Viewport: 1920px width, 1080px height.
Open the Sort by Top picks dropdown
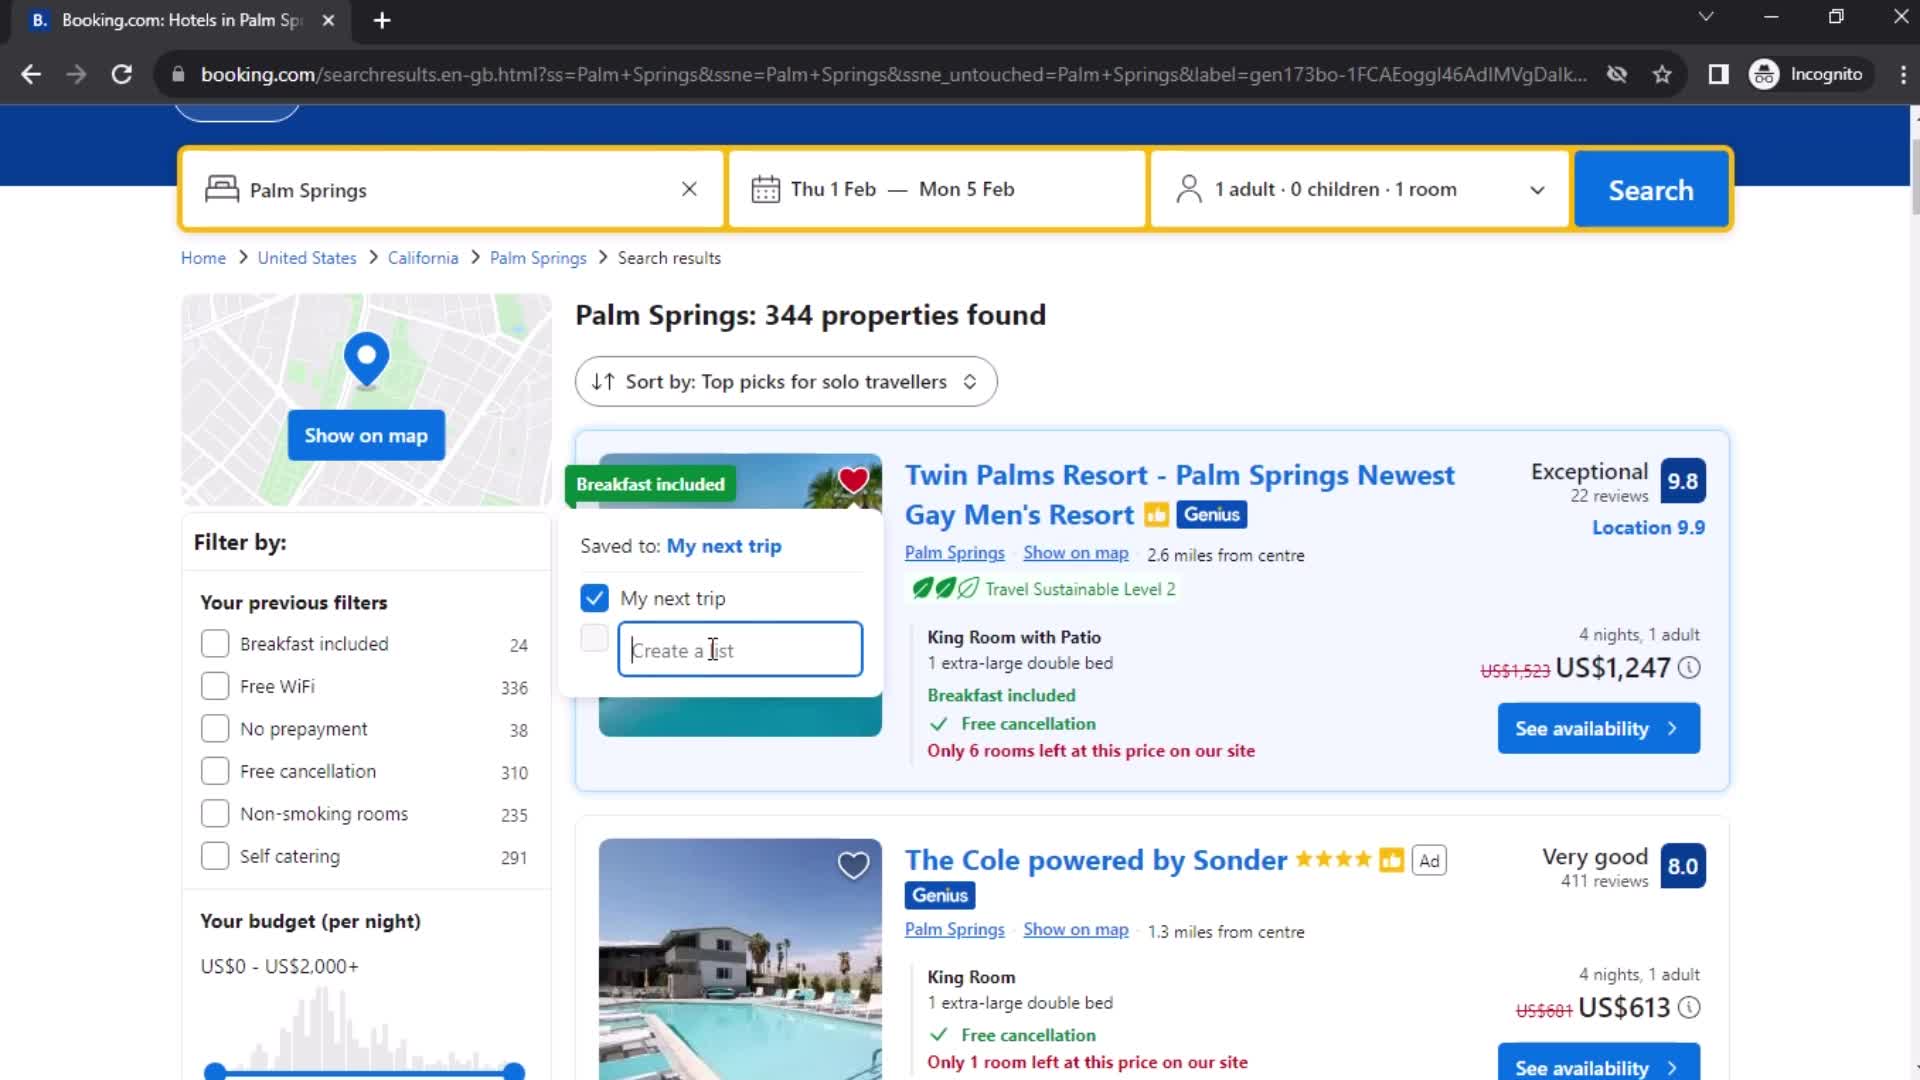[786, 381]
